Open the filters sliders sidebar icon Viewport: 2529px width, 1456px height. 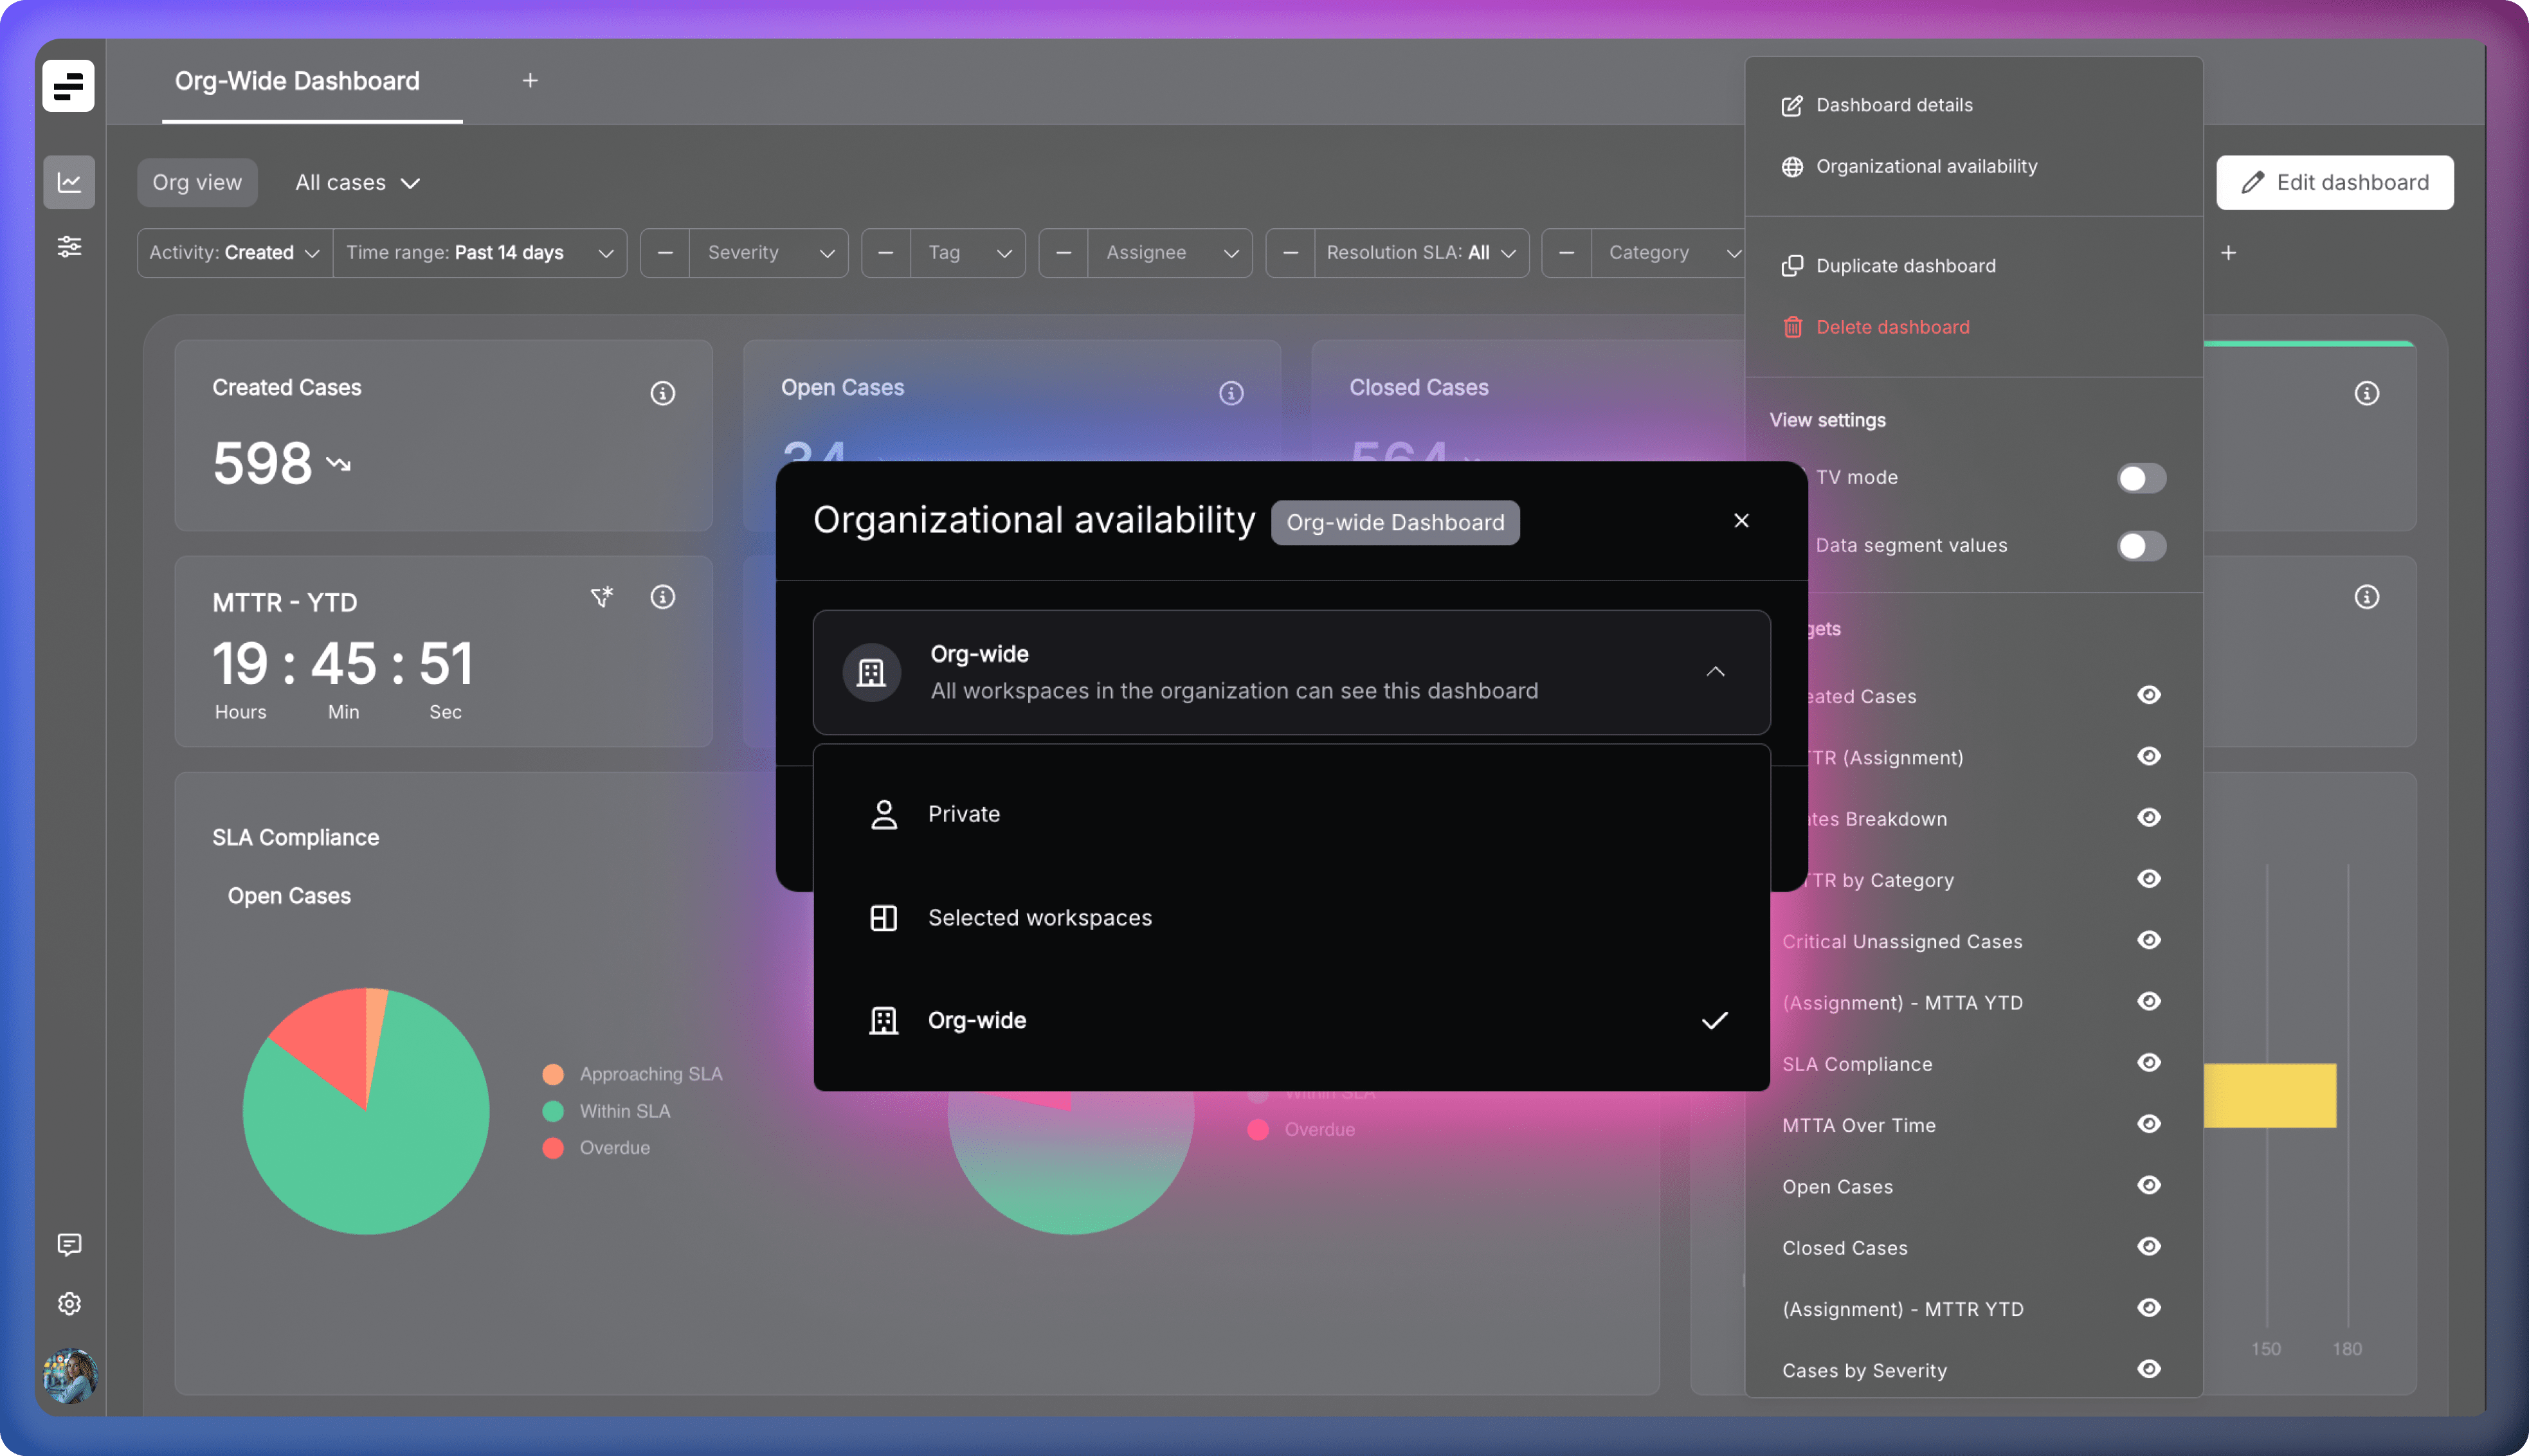(x=69, y=246)
